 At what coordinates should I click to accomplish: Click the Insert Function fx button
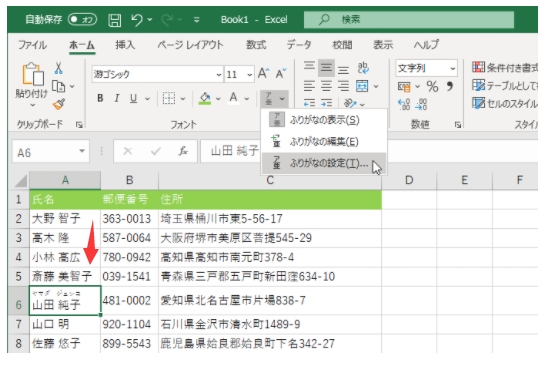(183, 151)
